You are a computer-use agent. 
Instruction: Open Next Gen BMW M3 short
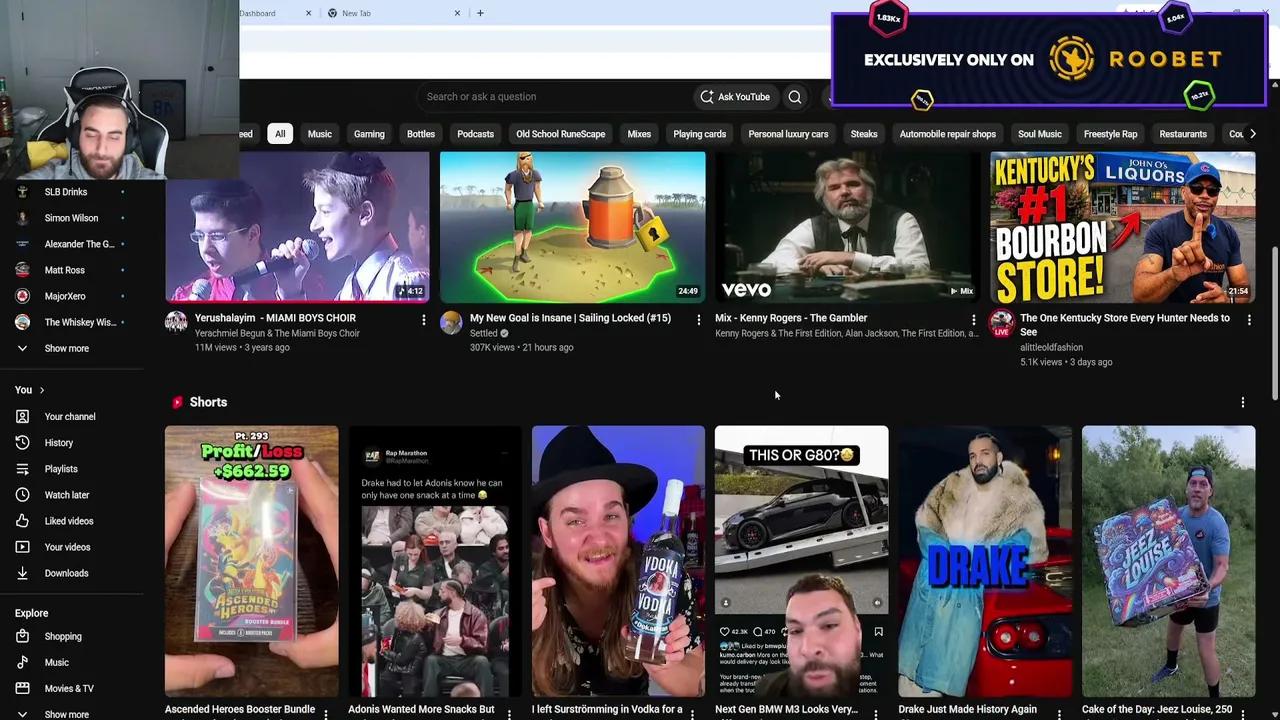pyautogui.click(x=801, y=561)
